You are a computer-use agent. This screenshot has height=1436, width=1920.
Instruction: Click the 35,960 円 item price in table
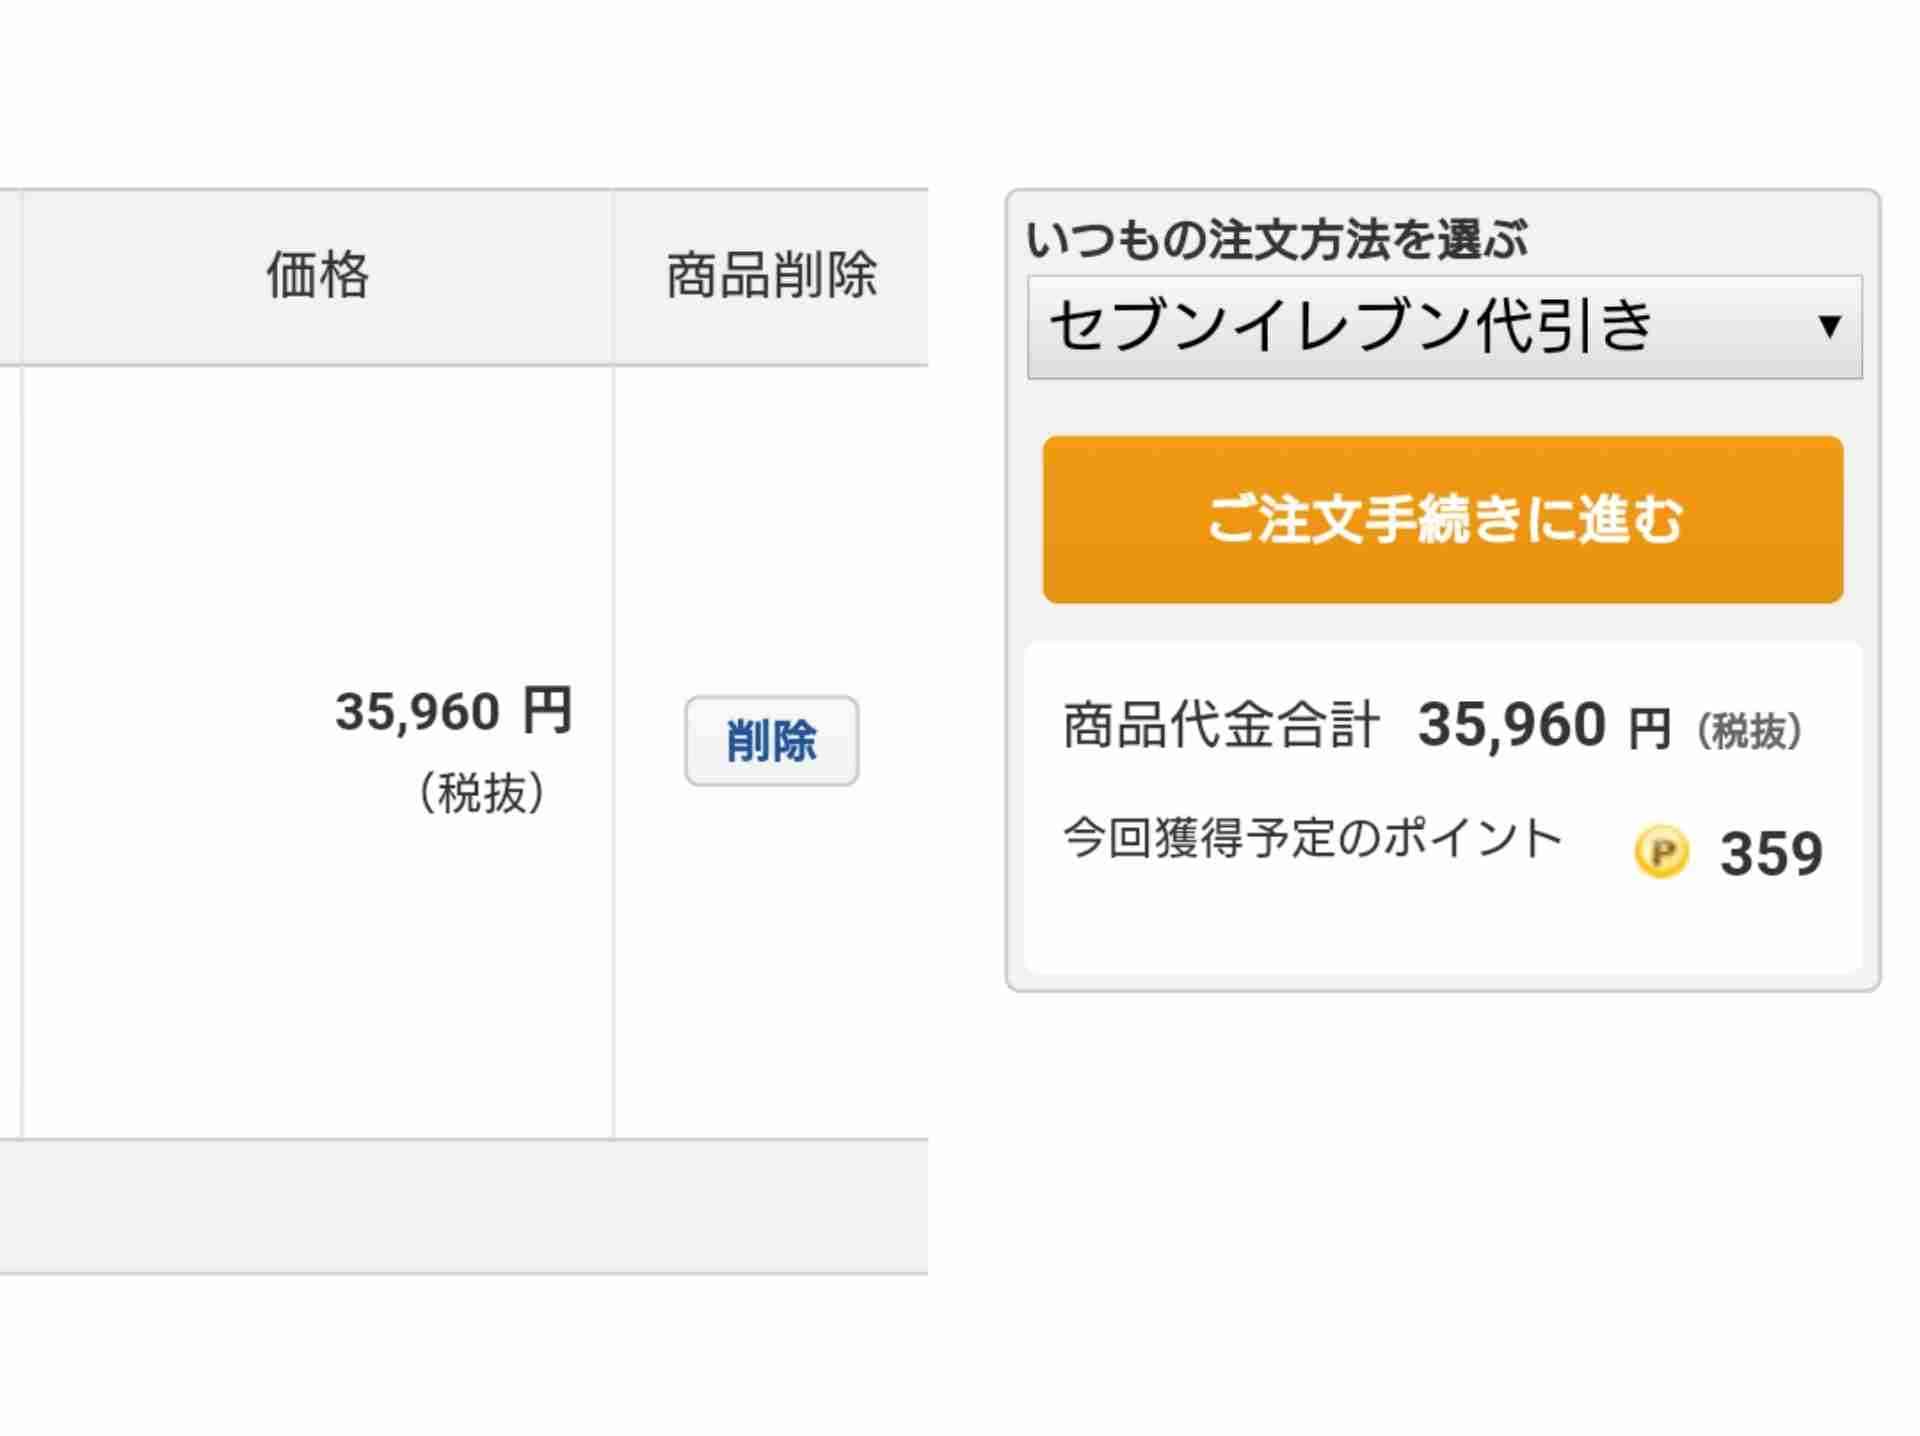click(454, 711)
